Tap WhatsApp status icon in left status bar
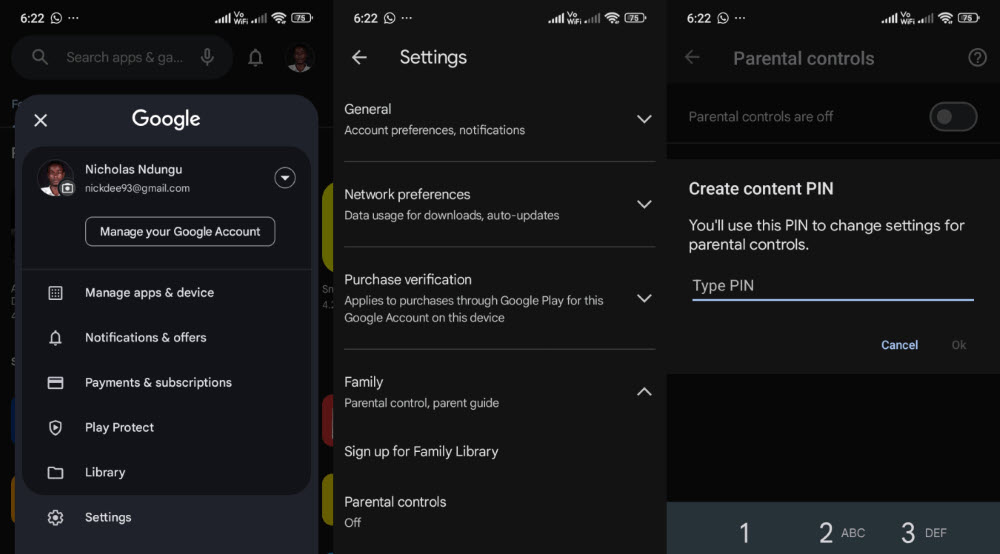1000x554 pixels. (56, 18)
